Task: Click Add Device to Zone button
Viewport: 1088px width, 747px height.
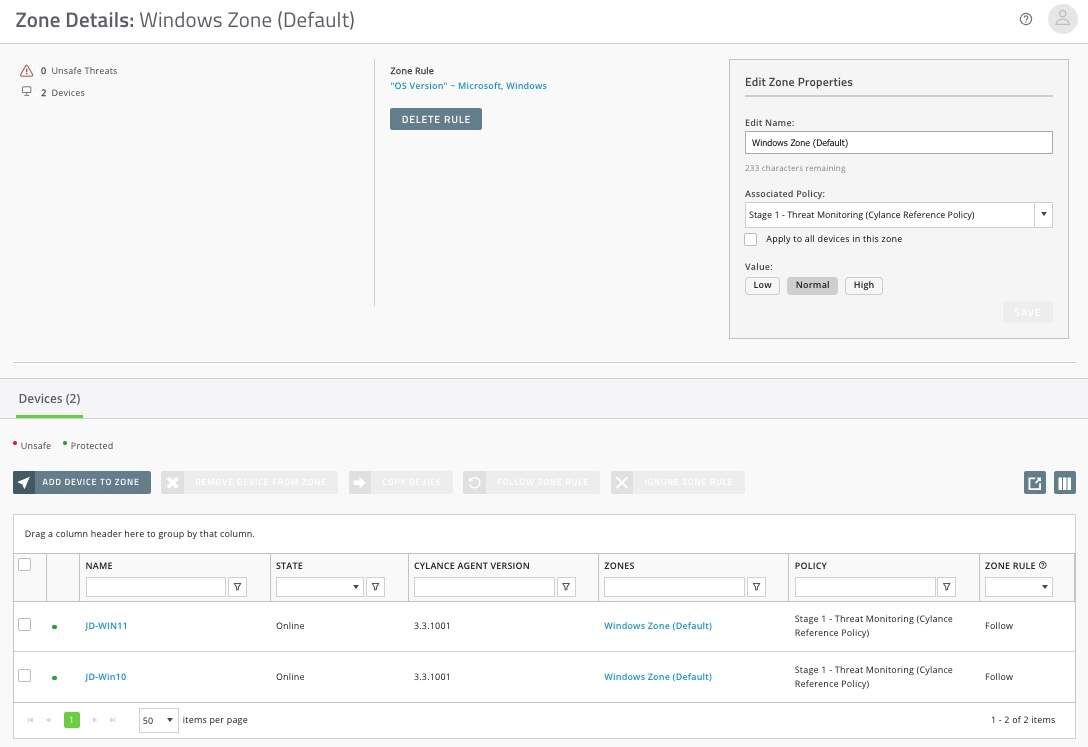Action: pyautogui.click(x=82, y=482)
